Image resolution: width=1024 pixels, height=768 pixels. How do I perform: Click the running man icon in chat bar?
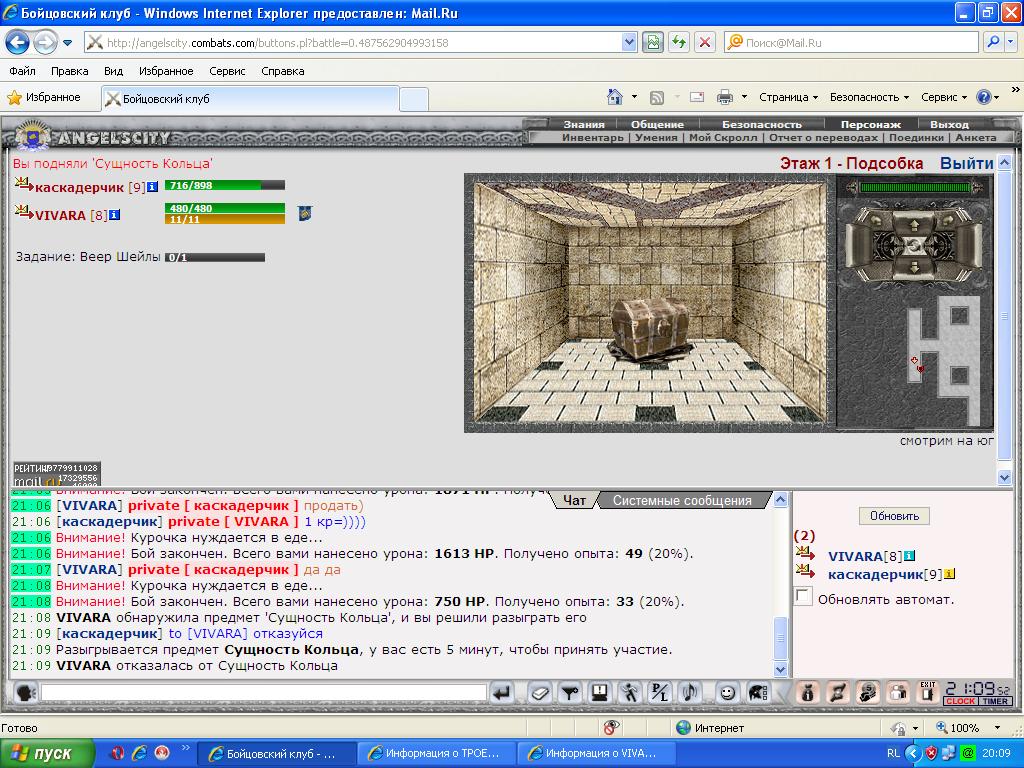click(x=630, y=693)
